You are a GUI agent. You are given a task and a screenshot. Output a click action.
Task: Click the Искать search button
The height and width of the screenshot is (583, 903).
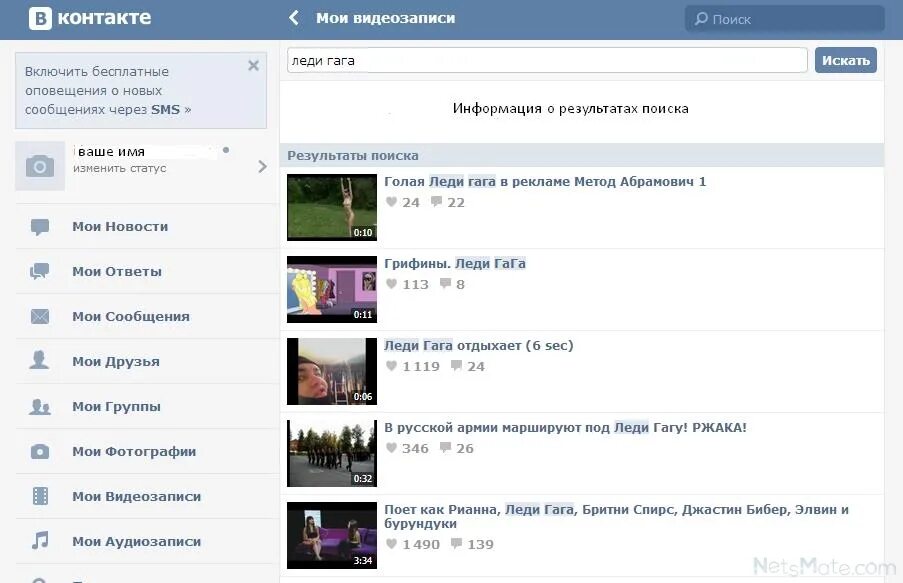click(x=845, y=60)
